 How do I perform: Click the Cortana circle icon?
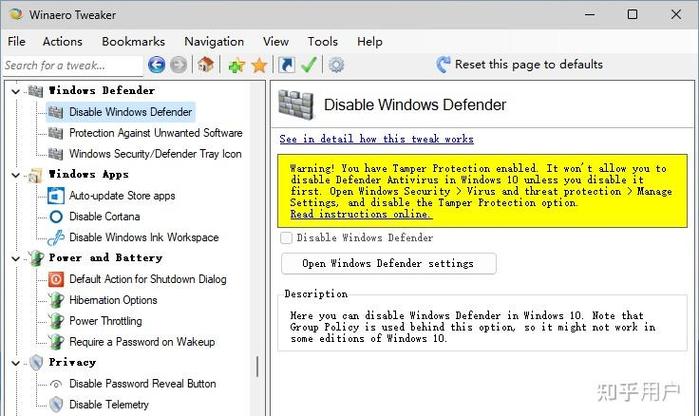pyautogui.click(x=56, y=217)
